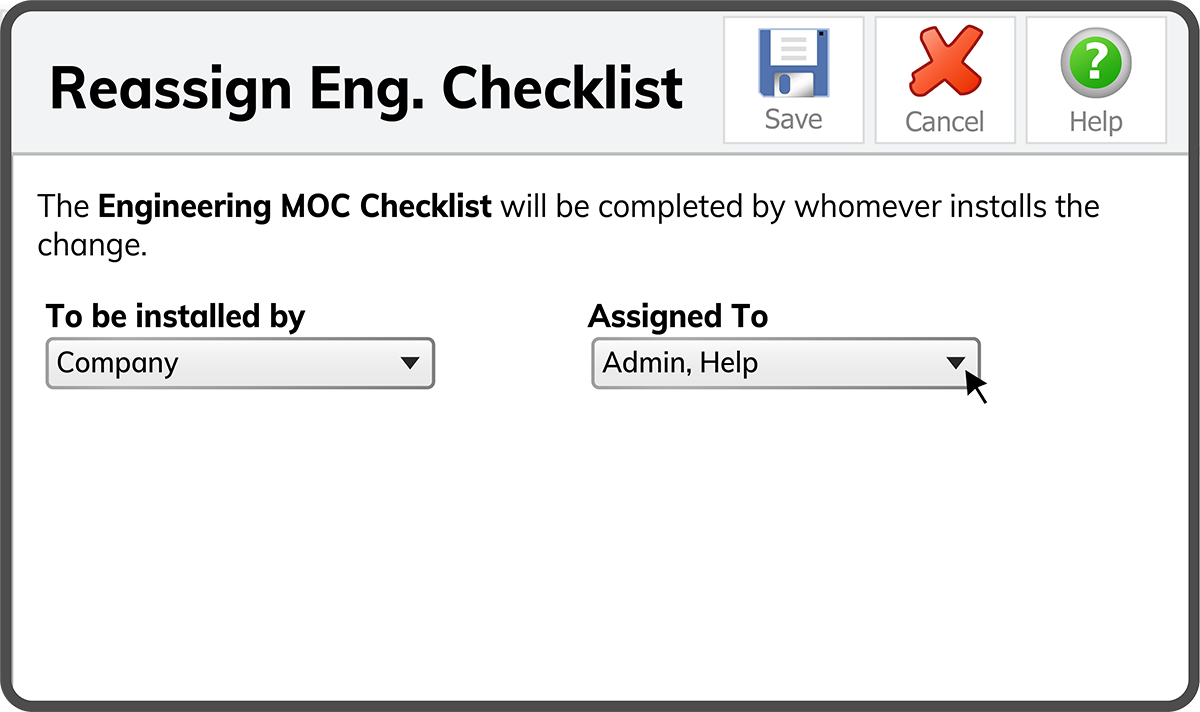The height and width of the screenshot is (712, 1200).
Task: Select the "Company" value text
Action: [117, 363]
